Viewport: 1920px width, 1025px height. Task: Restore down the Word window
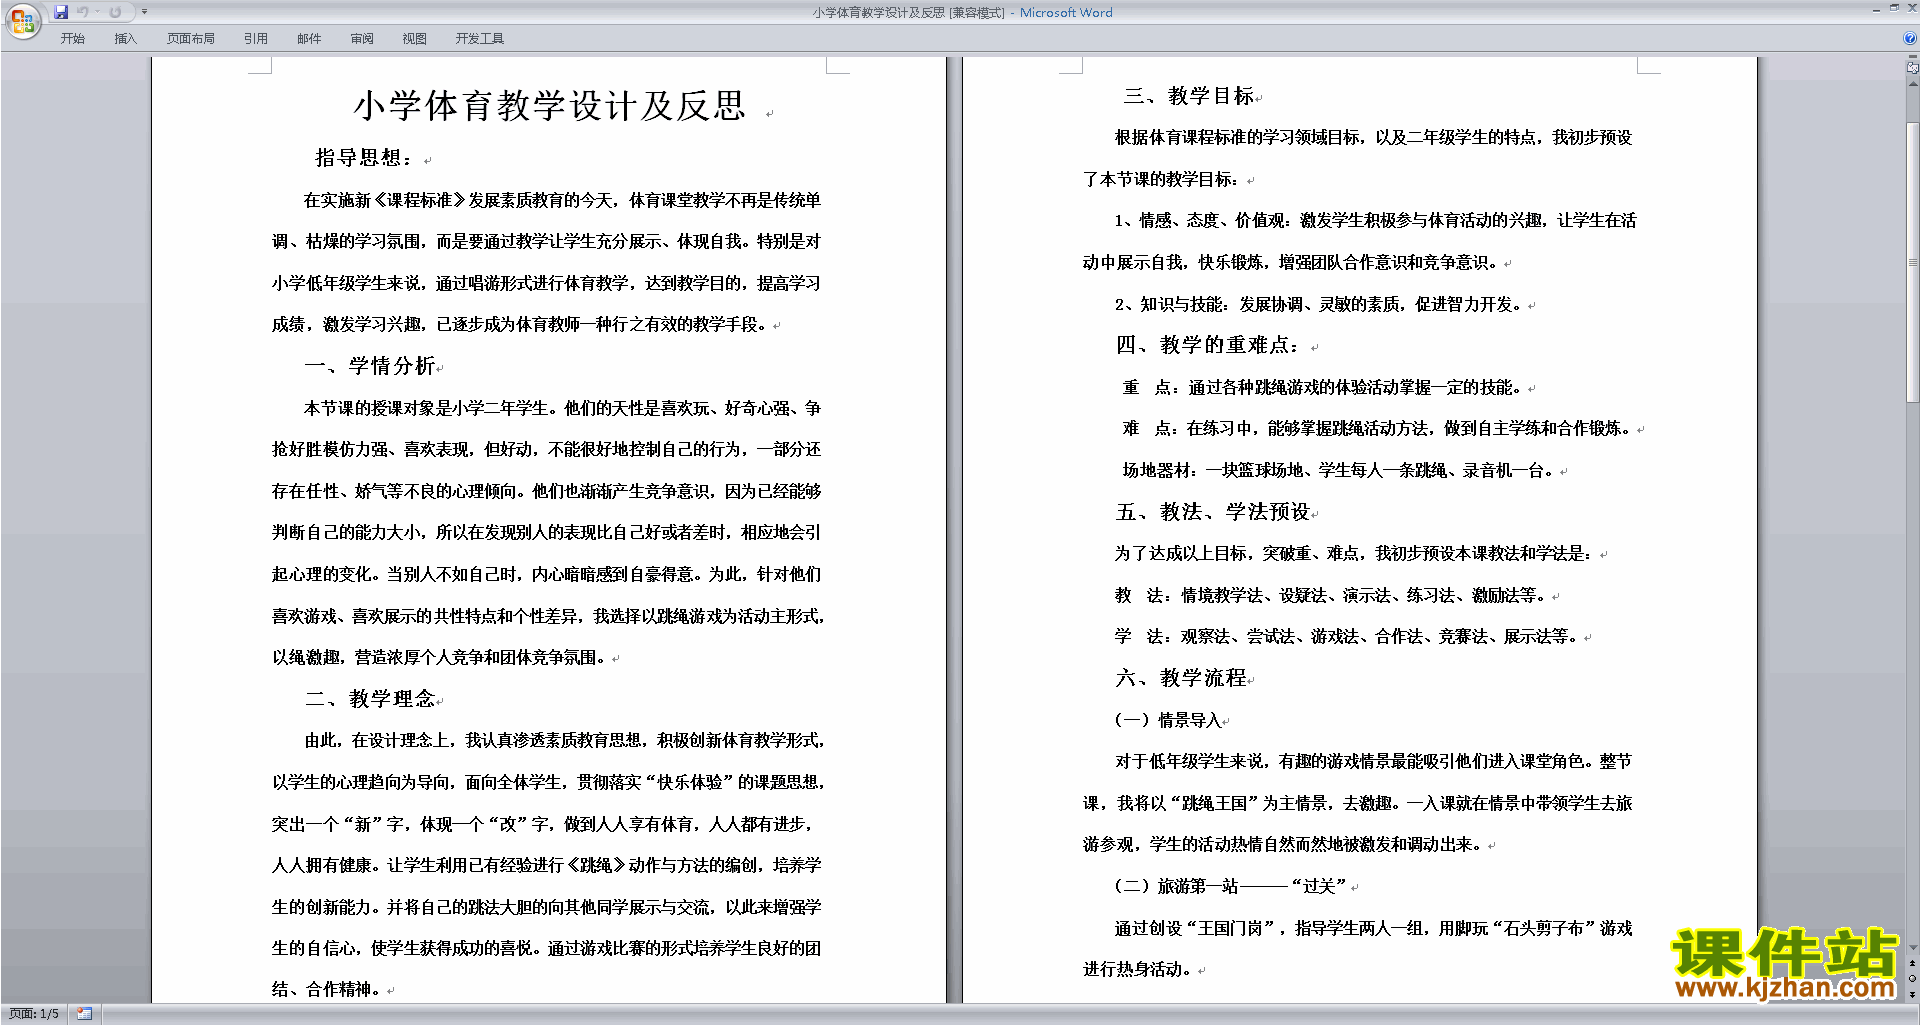pyautogui.click(x=1894, y=8)
